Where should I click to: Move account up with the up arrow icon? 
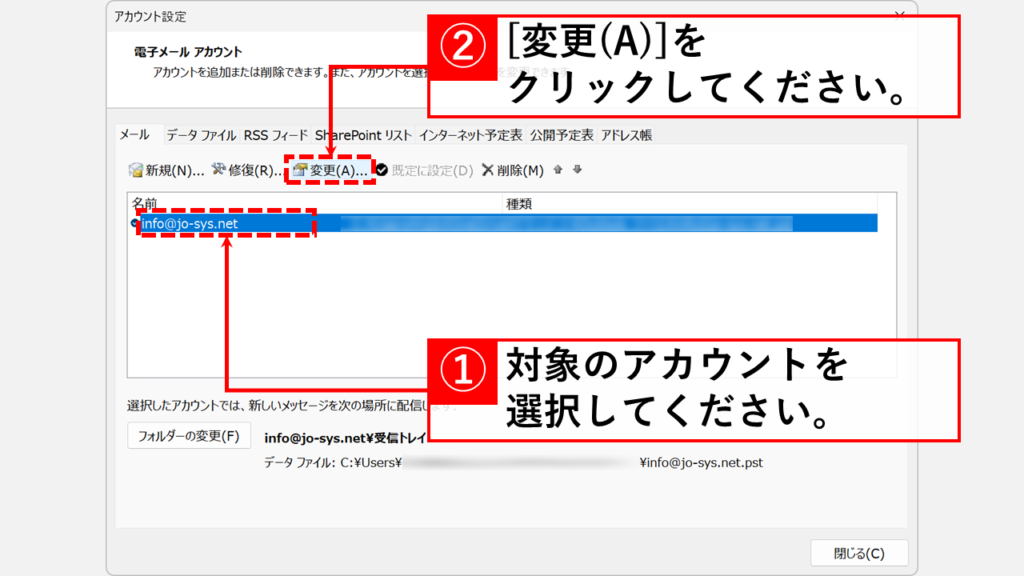point(558,170)
